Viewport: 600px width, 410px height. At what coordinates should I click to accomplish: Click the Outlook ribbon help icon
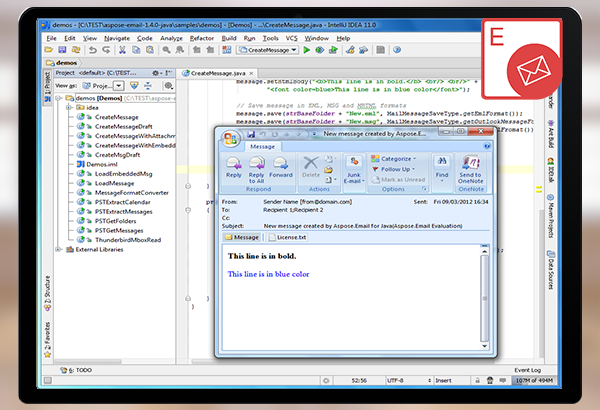coord(487,146)
